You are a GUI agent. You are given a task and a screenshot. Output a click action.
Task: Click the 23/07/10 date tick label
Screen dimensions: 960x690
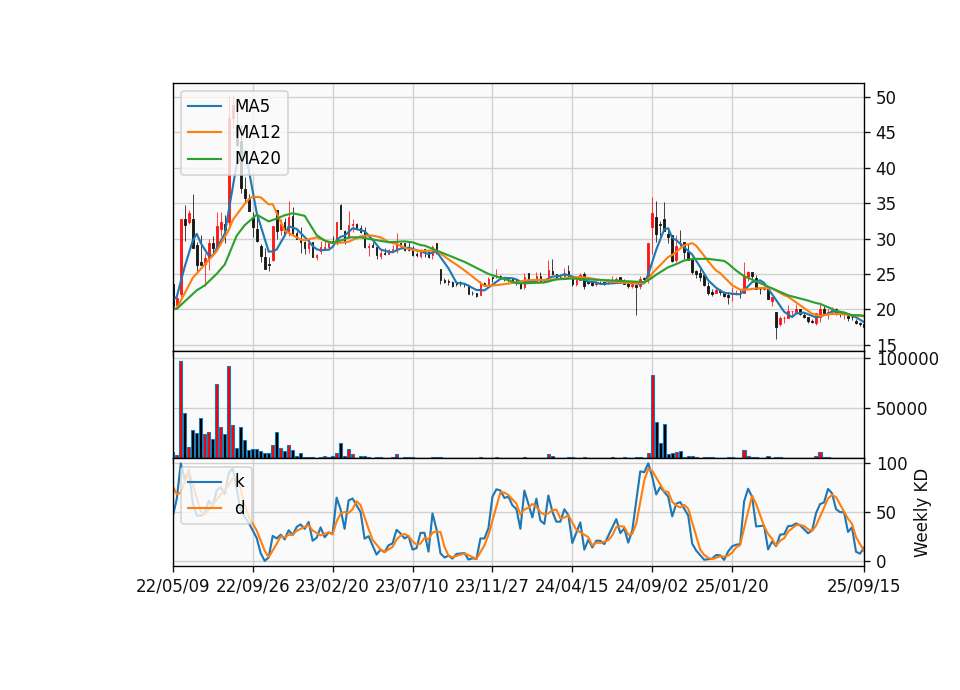tap(412, 586)
